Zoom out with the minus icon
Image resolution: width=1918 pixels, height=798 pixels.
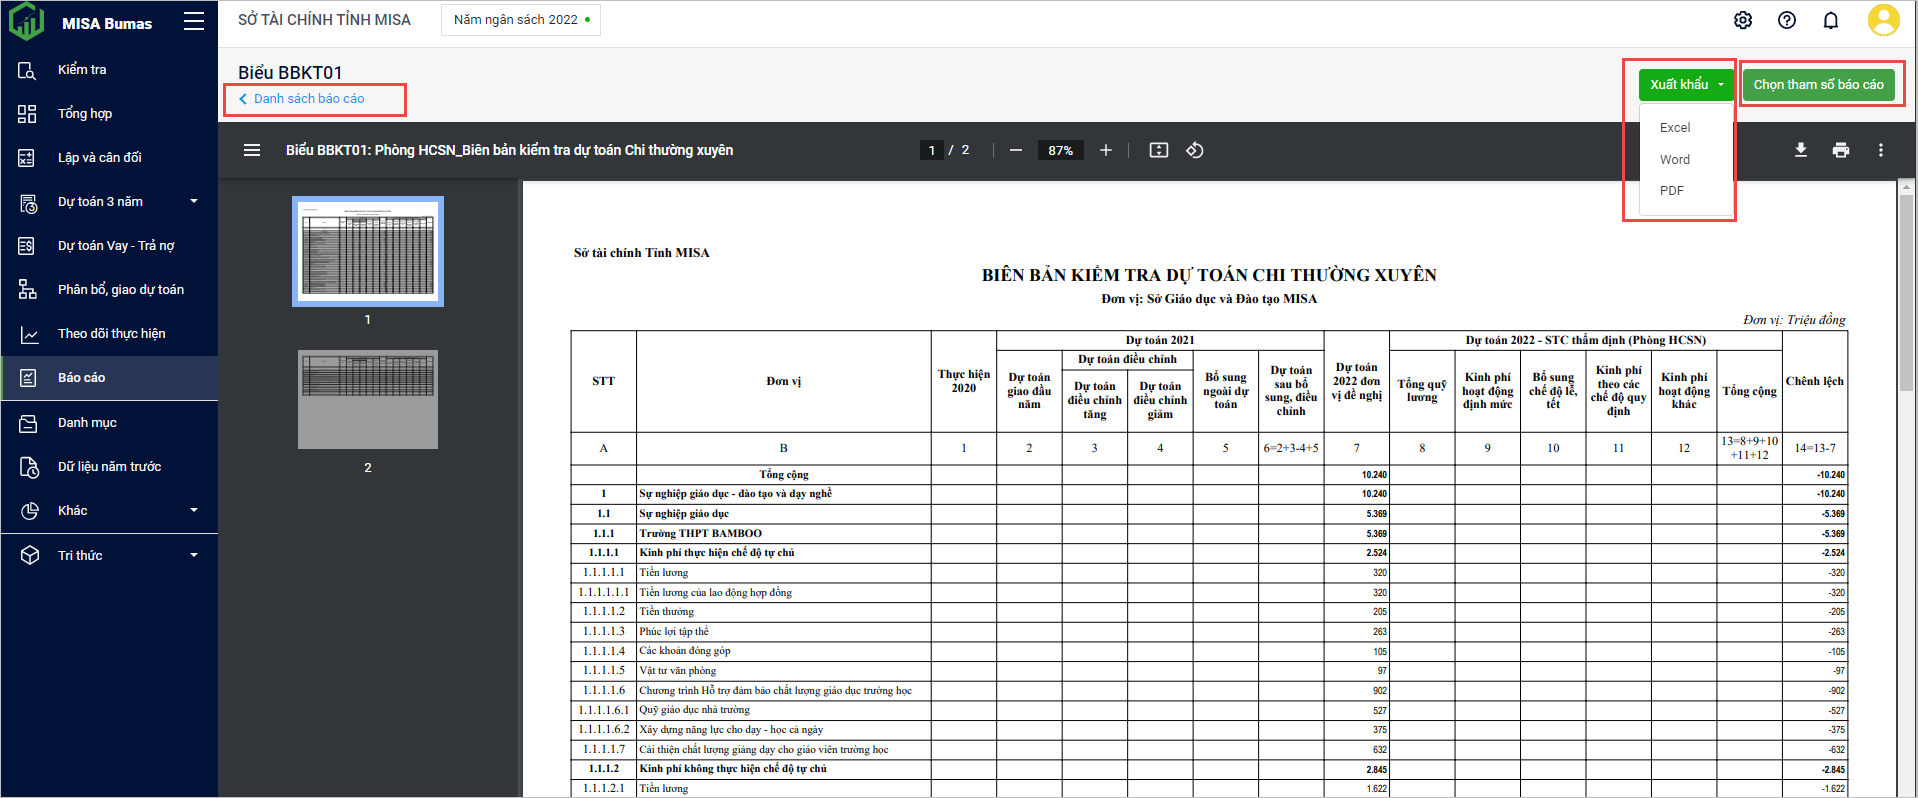point(1016,150)
